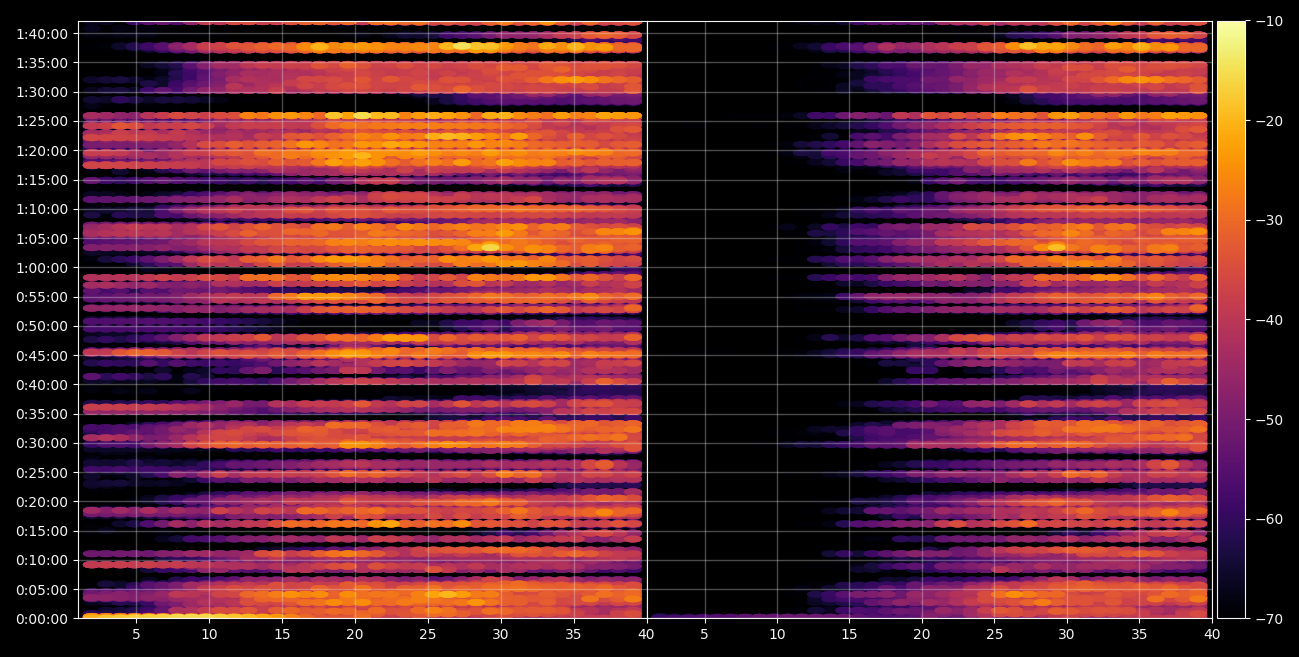The image size is (1299, 657).
Task: Click x-axis label 15 under right spectrogram
Action: click(849, 634)
